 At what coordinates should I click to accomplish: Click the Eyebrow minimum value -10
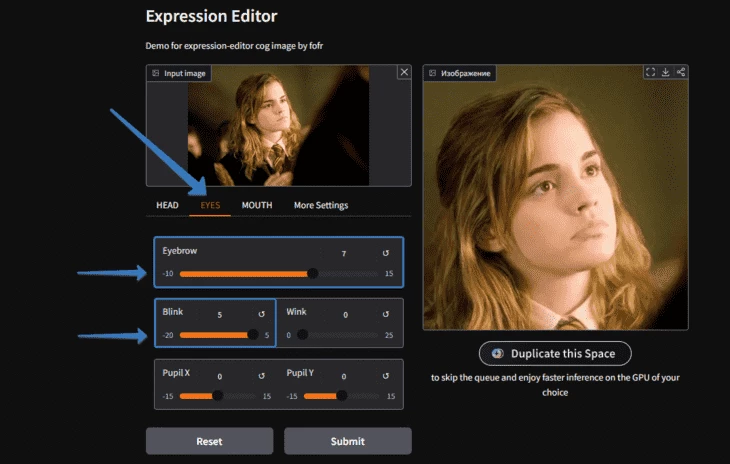pyautogui.click(x=168, y=274)
